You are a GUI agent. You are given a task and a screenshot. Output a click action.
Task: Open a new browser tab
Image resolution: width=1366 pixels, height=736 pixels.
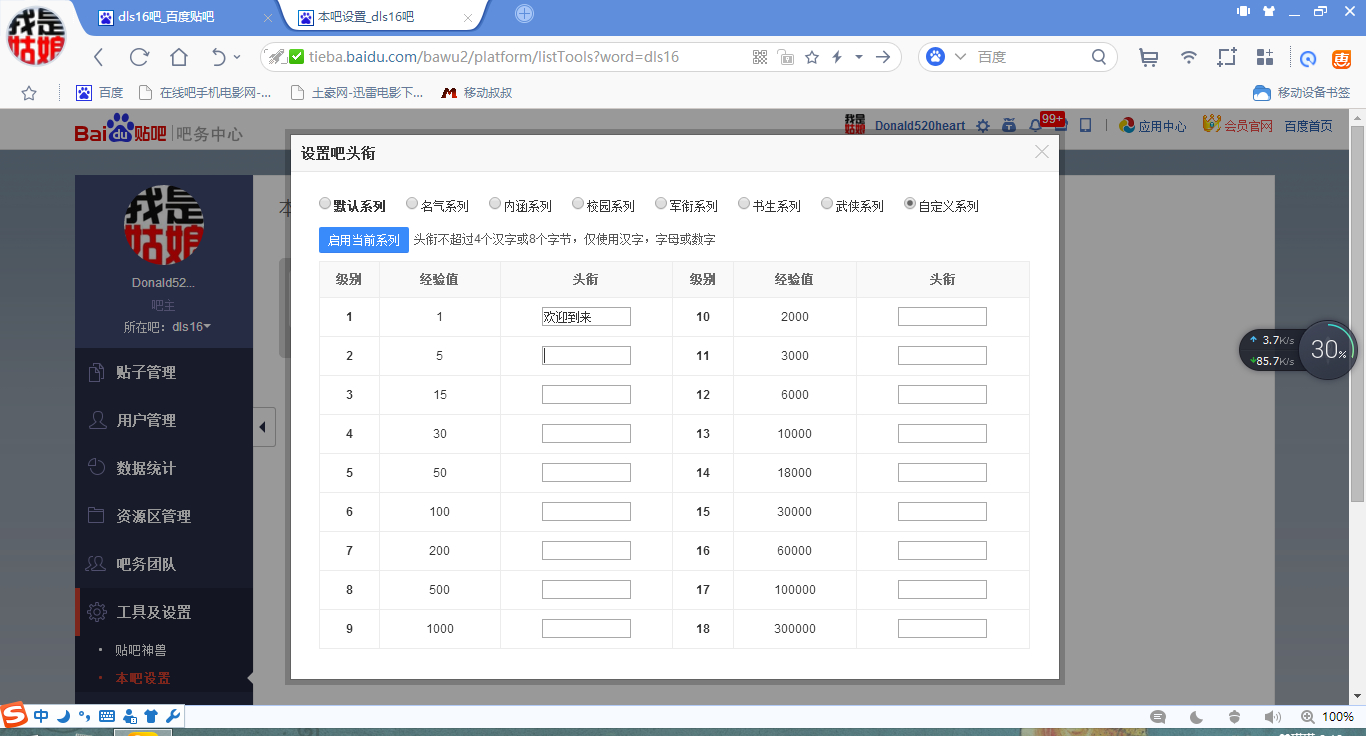[524, 13]
